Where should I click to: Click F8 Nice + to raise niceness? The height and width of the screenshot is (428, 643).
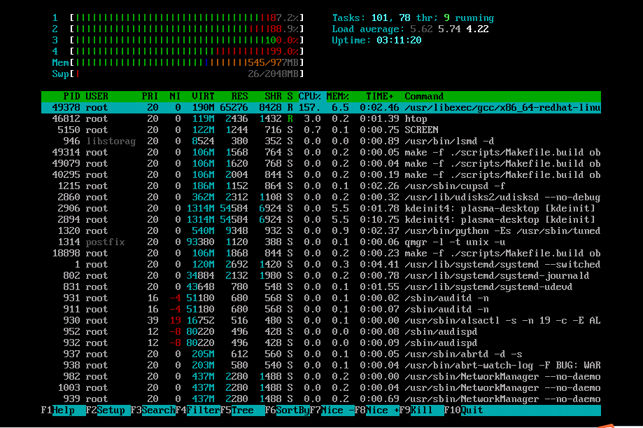tap(377, 410)
